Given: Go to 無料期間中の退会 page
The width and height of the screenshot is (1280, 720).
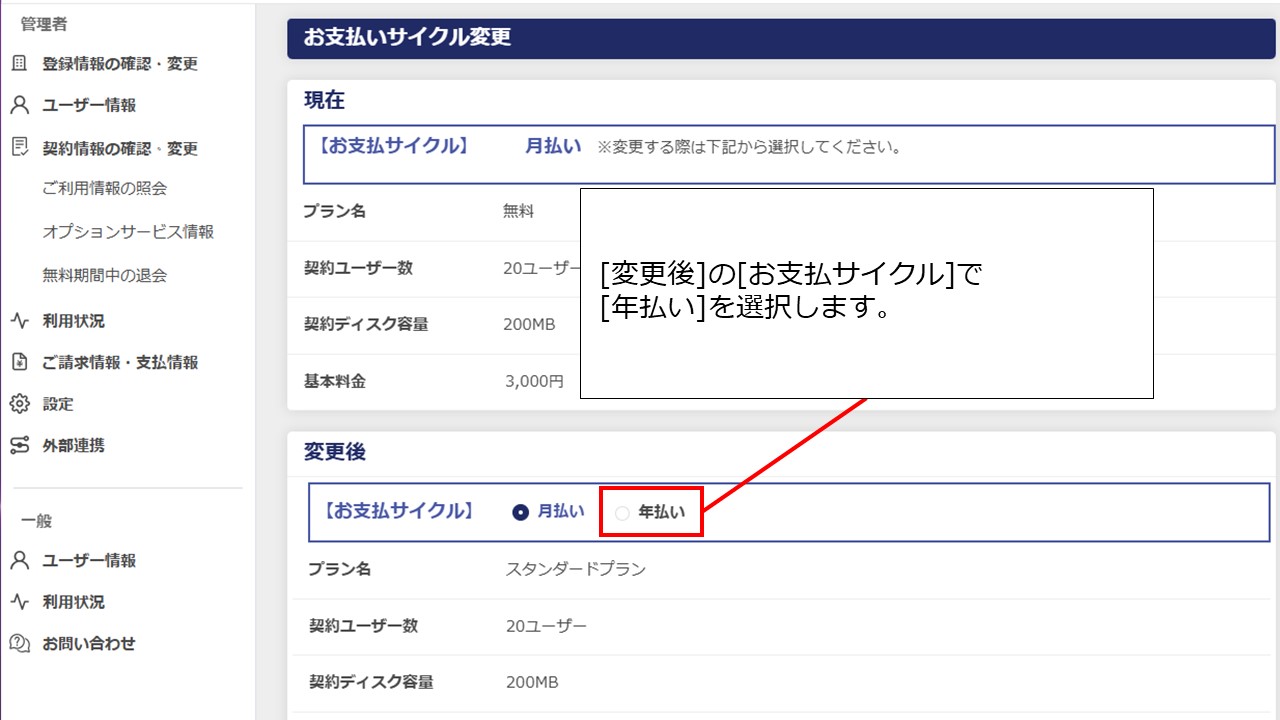Looking at the screenshot, I should coord(104,275).
